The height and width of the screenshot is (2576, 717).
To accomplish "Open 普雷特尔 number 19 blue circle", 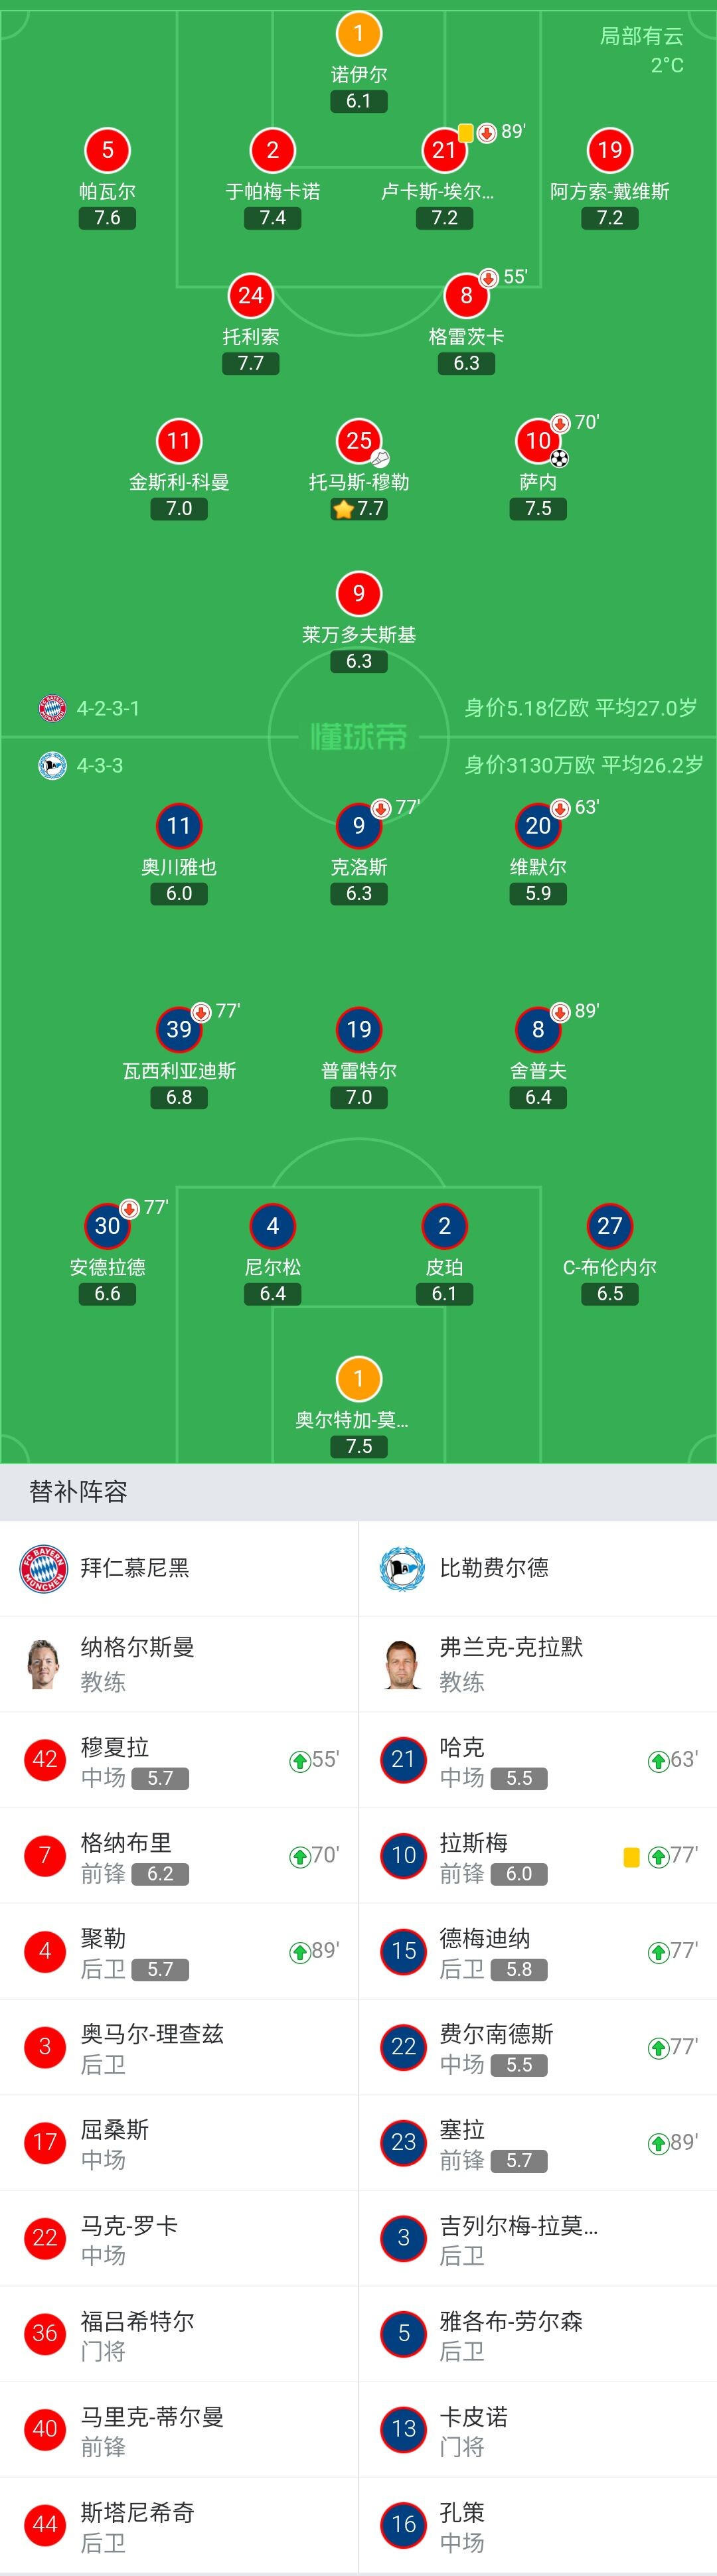I will (x=358, y=1030).
